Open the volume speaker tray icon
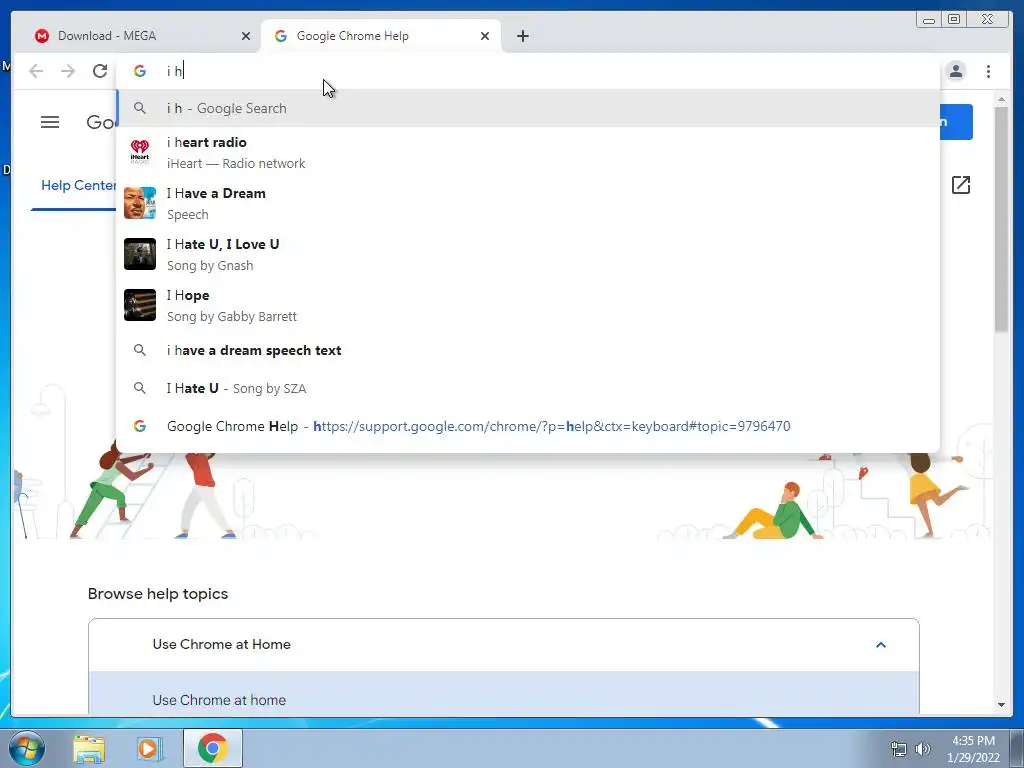Screen dimensions: 1024x768 923,749
